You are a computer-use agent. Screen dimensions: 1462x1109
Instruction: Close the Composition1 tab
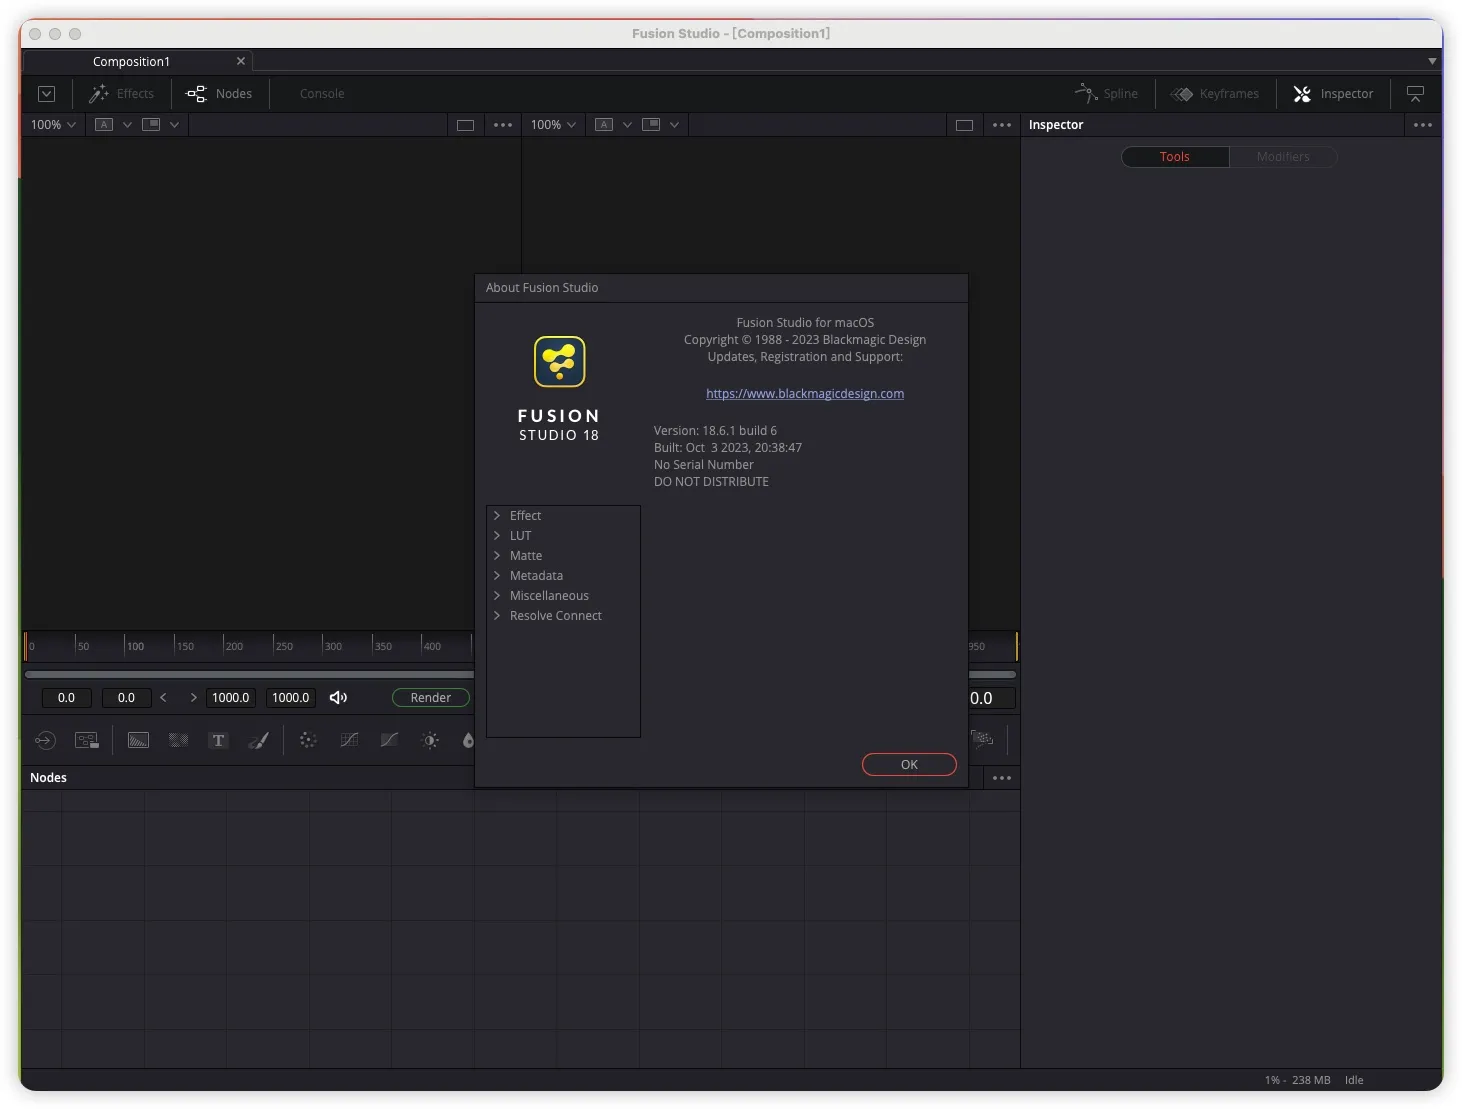(x=240, y=61)
